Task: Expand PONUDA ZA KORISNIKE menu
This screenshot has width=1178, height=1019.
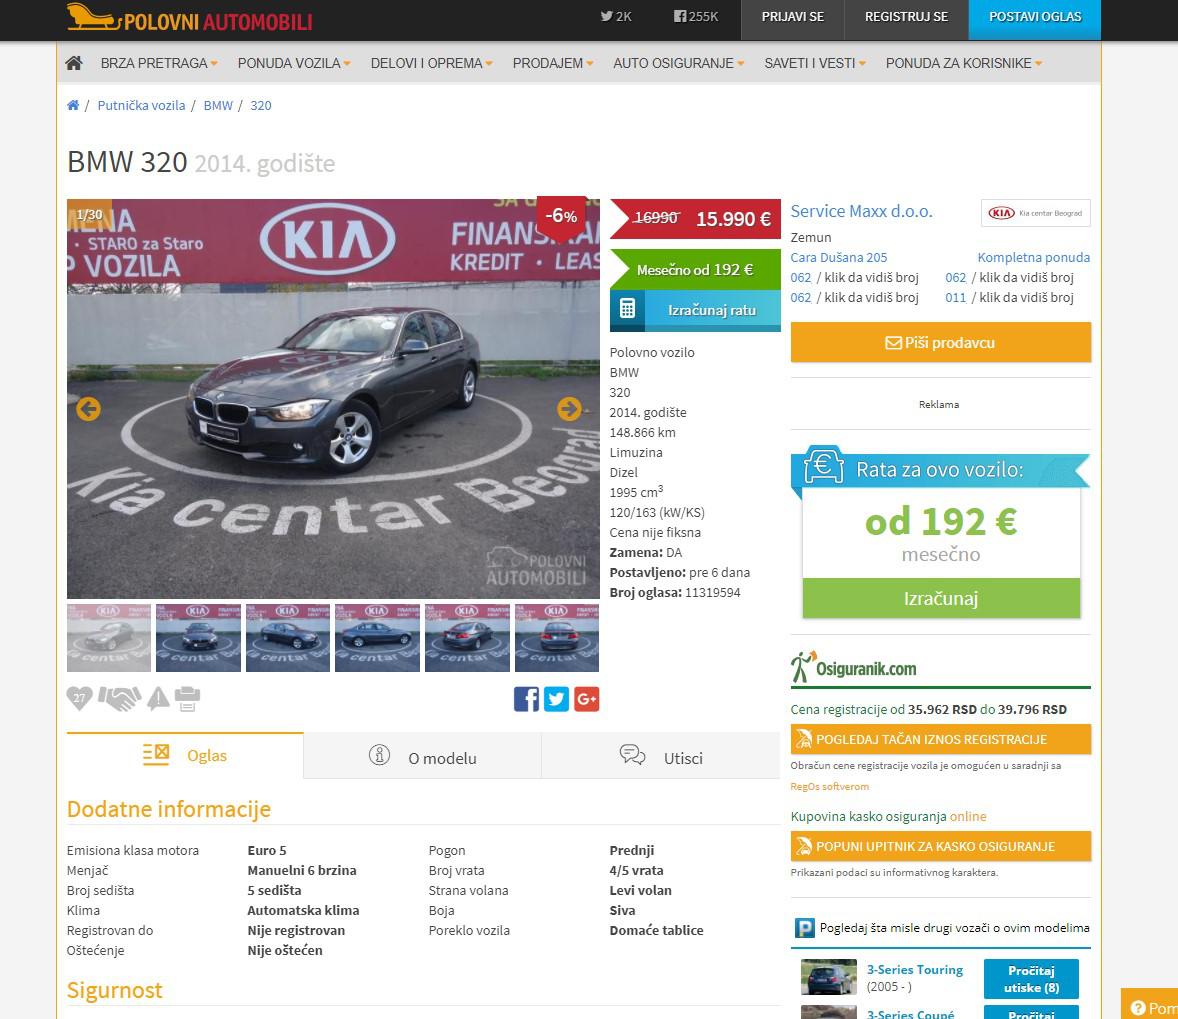Action: point(964,63)
